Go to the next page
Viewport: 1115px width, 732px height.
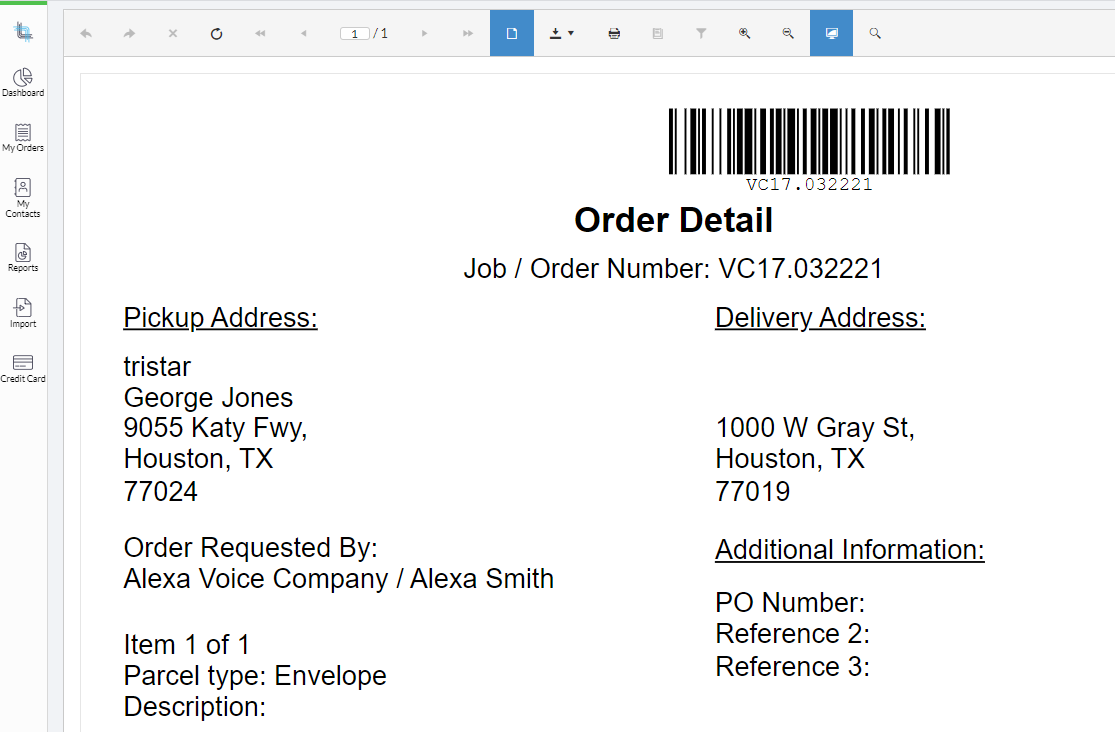point(425,33)
